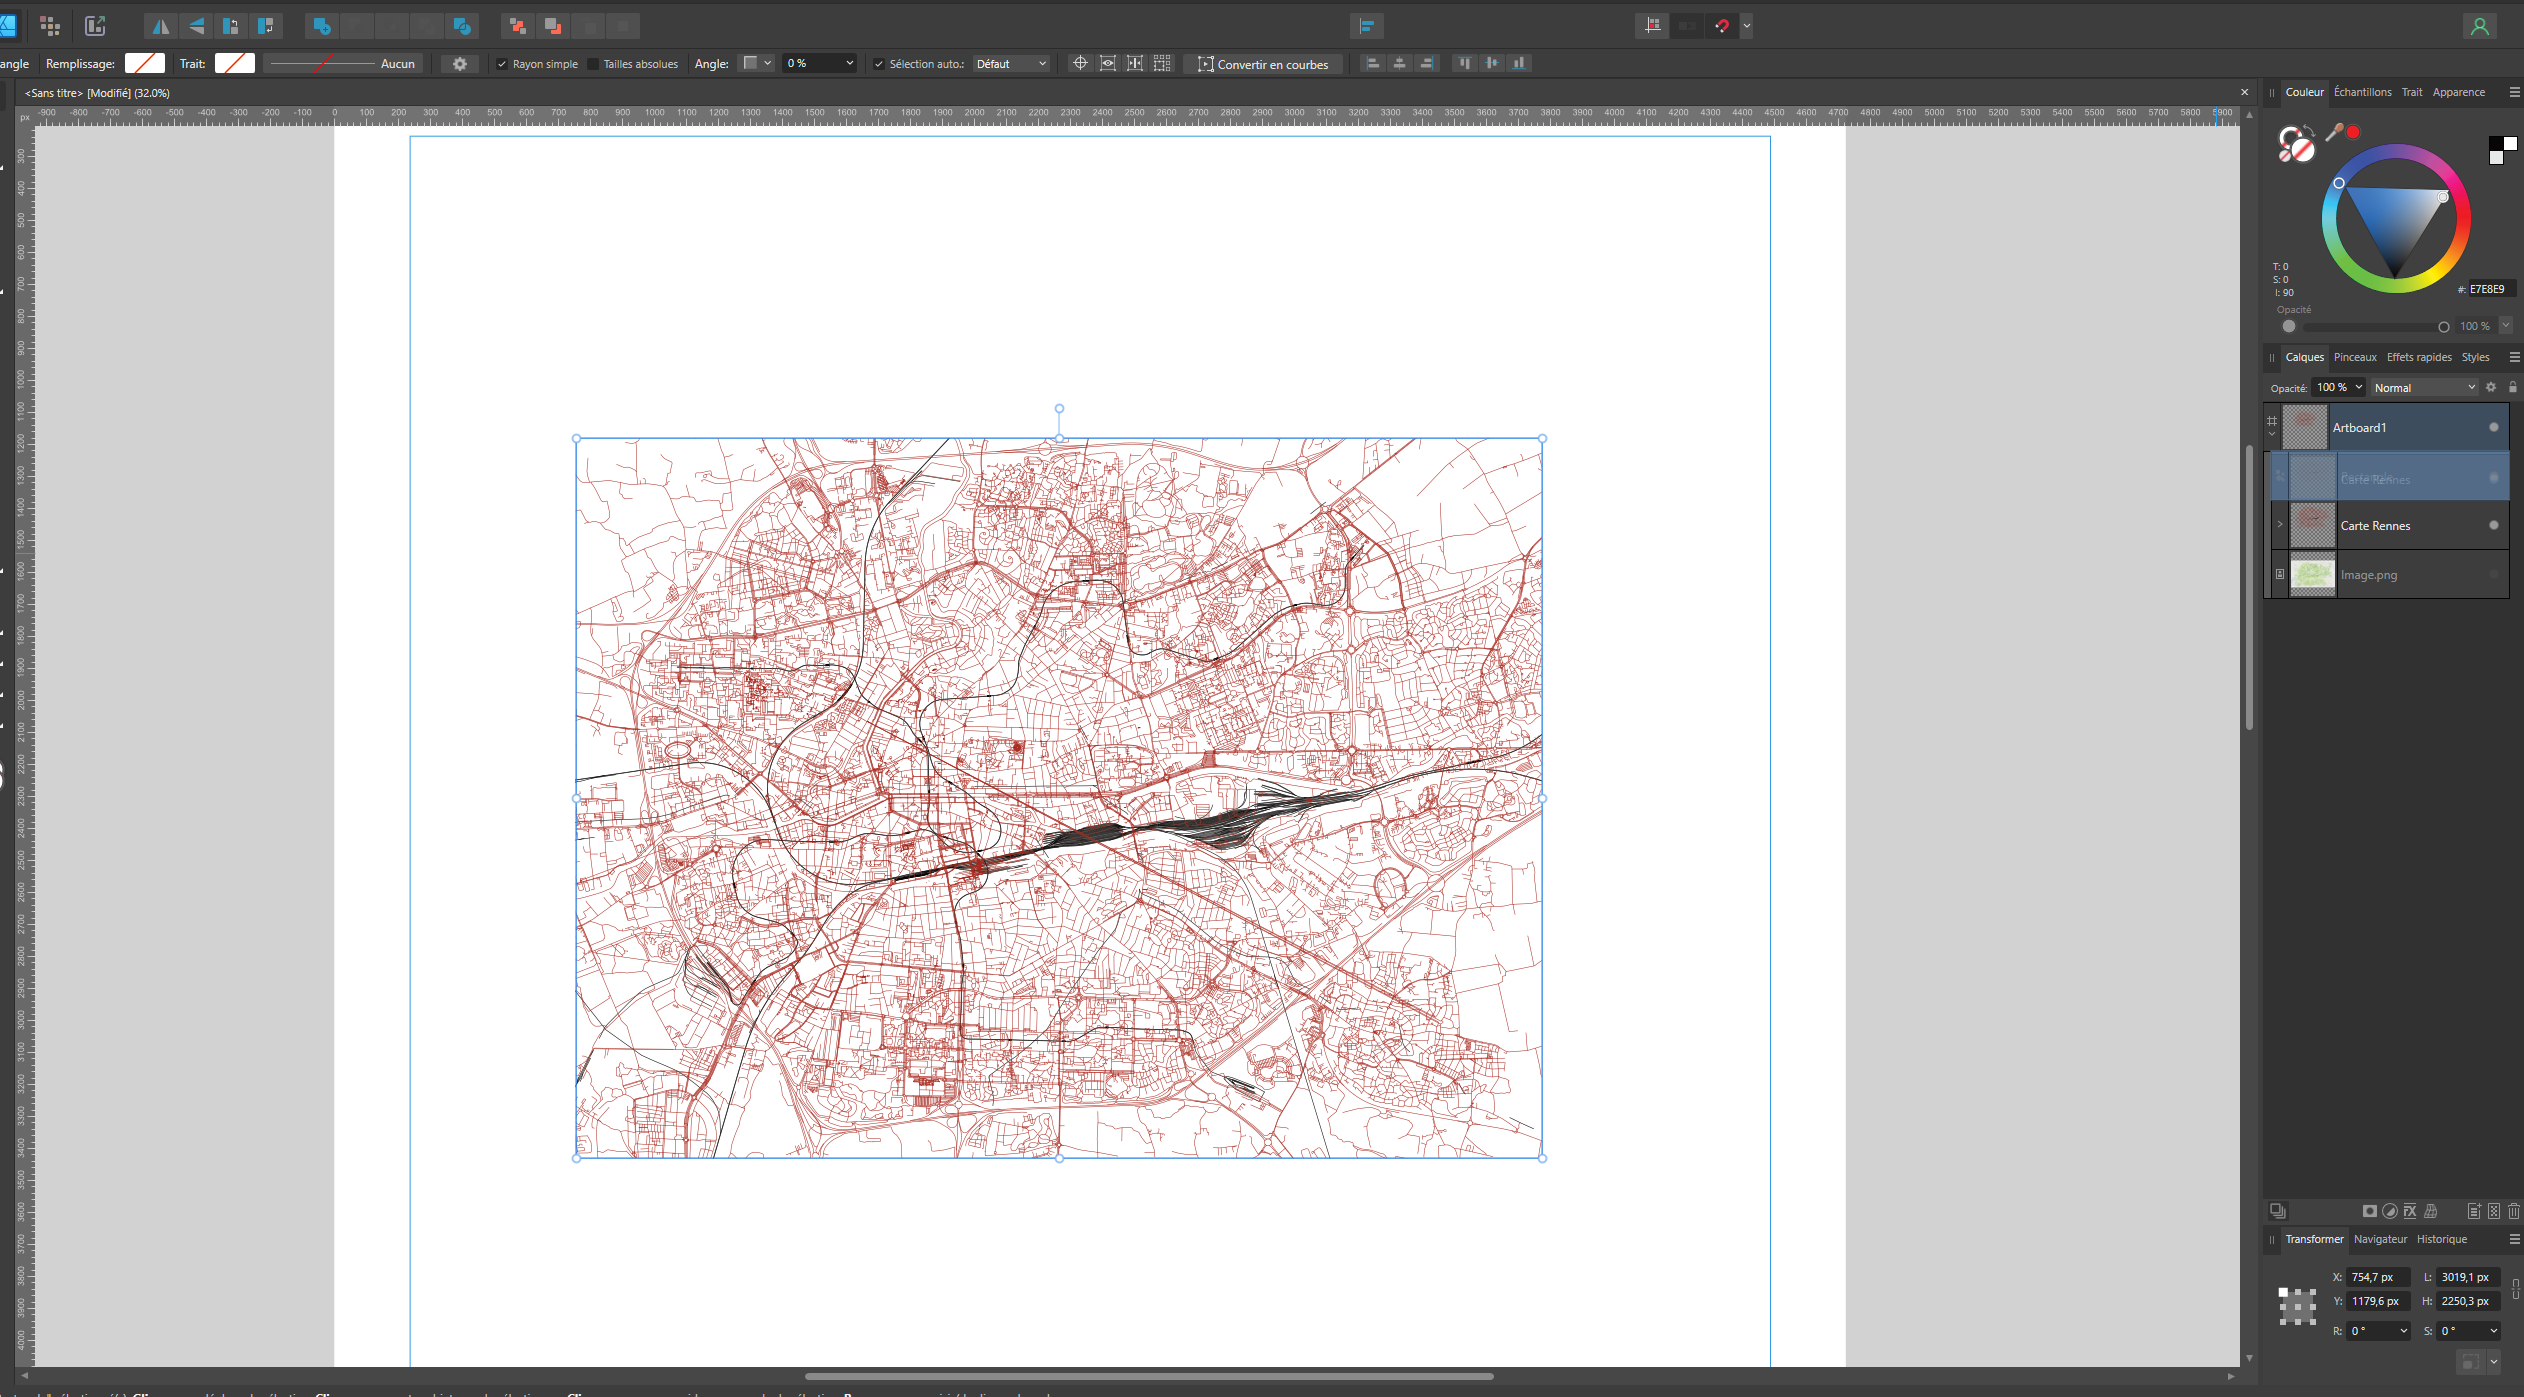Click the flip horizontal icon
Viewport: 2524px width, 1397px height.
point(160,26)
